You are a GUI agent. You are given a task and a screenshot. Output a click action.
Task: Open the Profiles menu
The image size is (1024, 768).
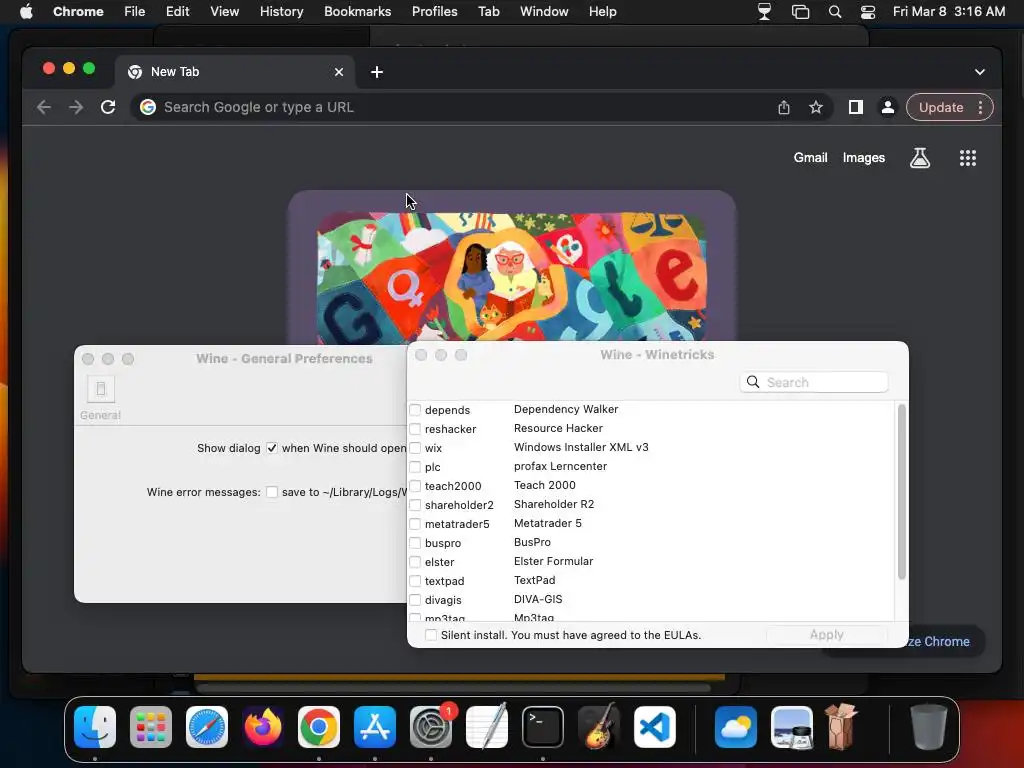[x=434, y=12]
